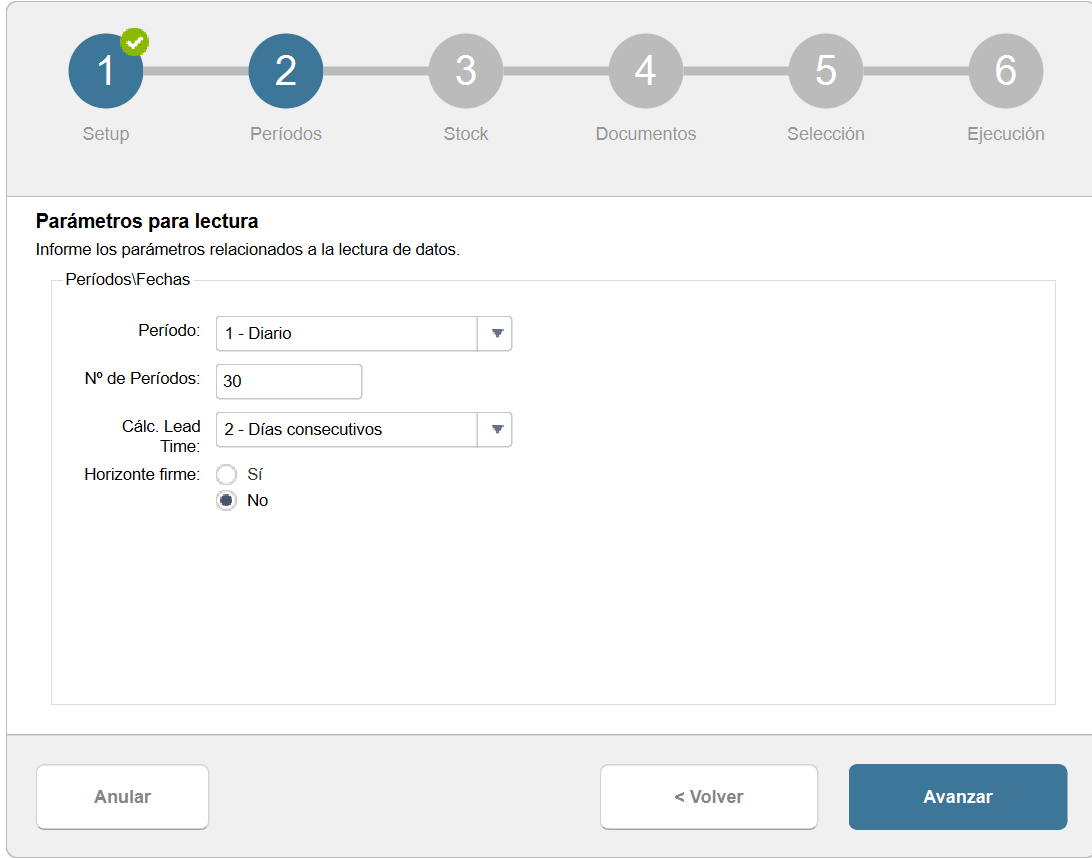1092x858 pixels.
Task: Select No for Horizonte firme
Action: (x=226, y=500)
